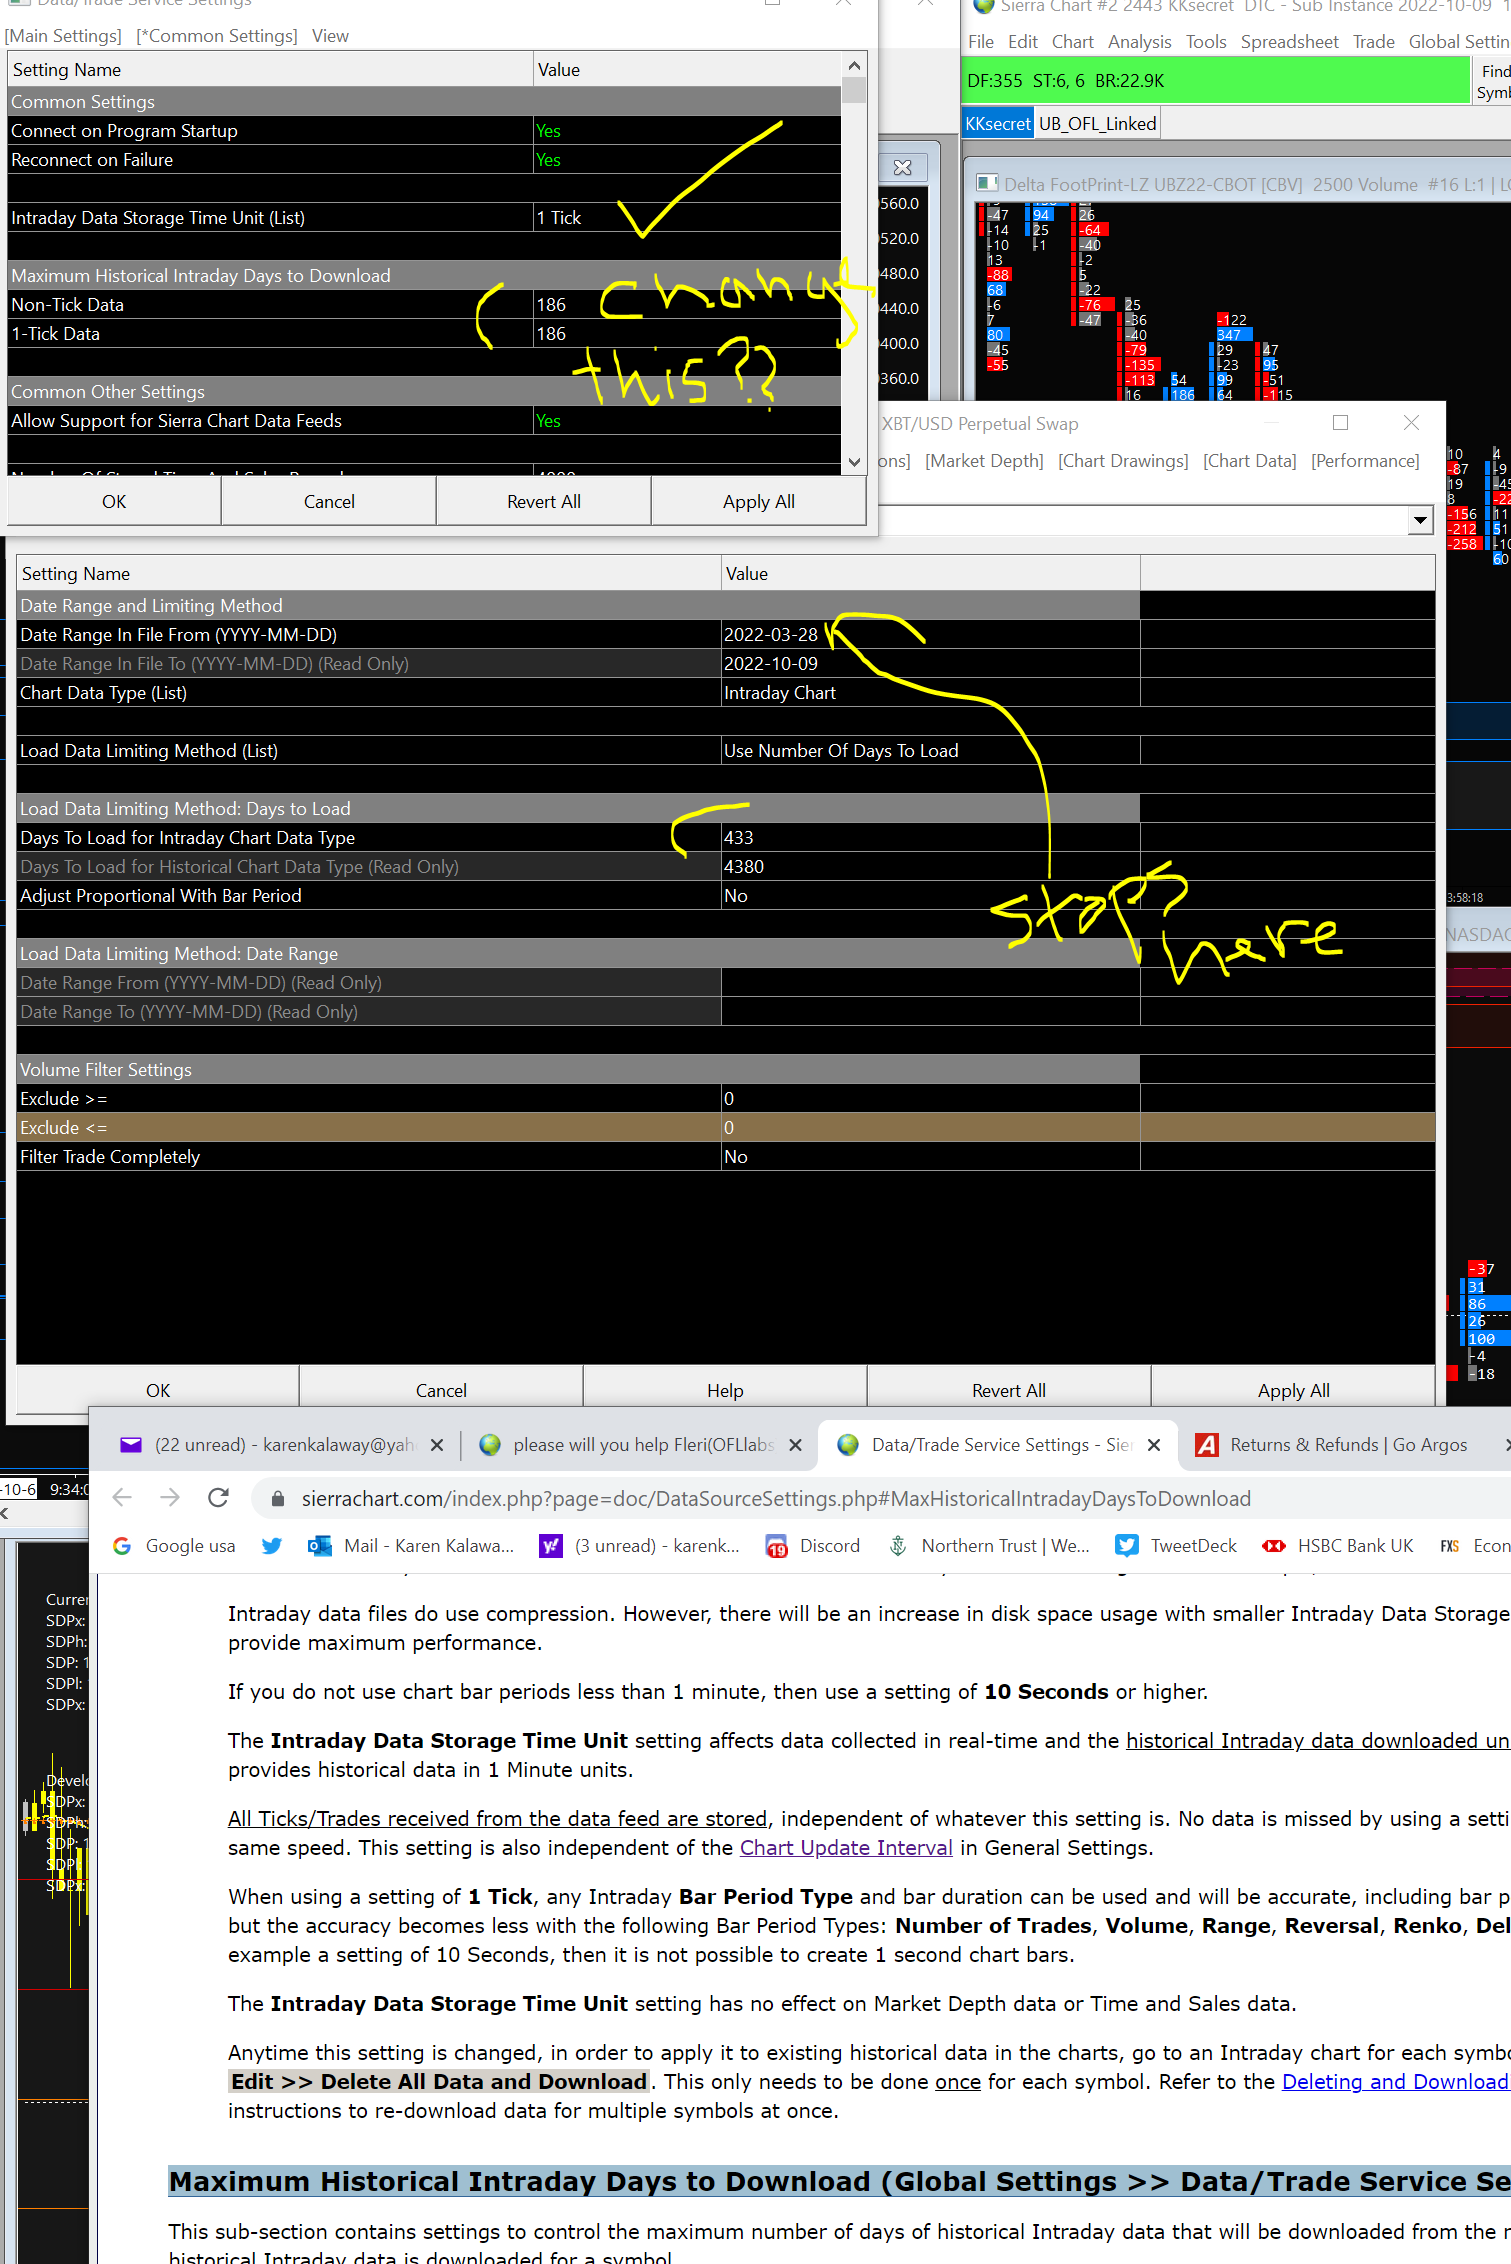Open Load Data Limiting Method list
Screen dimensions: 1511x2264
[930, 751]
